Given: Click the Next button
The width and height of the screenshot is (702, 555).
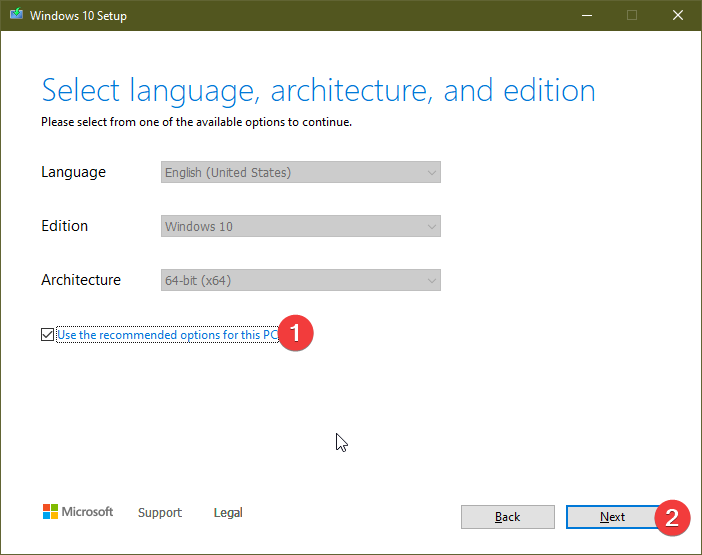Looking at the screenshot, I should click(x=612, y=517).
